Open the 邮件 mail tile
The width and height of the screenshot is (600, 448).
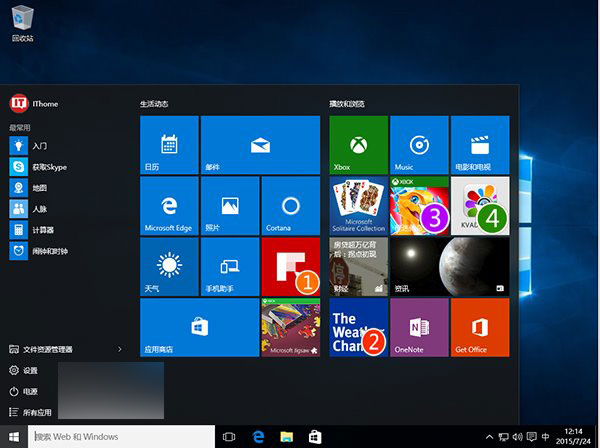click(x=260, y=145)
